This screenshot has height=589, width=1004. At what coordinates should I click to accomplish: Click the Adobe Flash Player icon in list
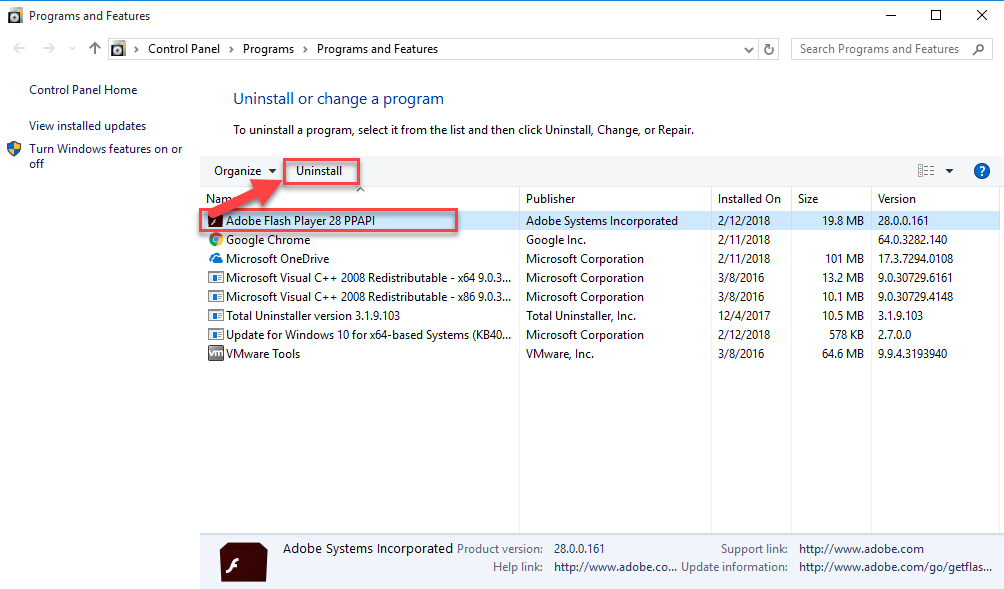216,220
